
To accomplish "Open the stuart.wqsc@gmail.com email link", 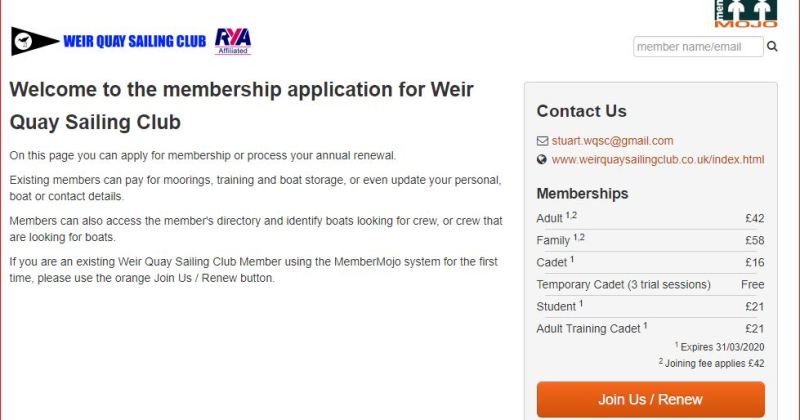I will tap(612, 141).
